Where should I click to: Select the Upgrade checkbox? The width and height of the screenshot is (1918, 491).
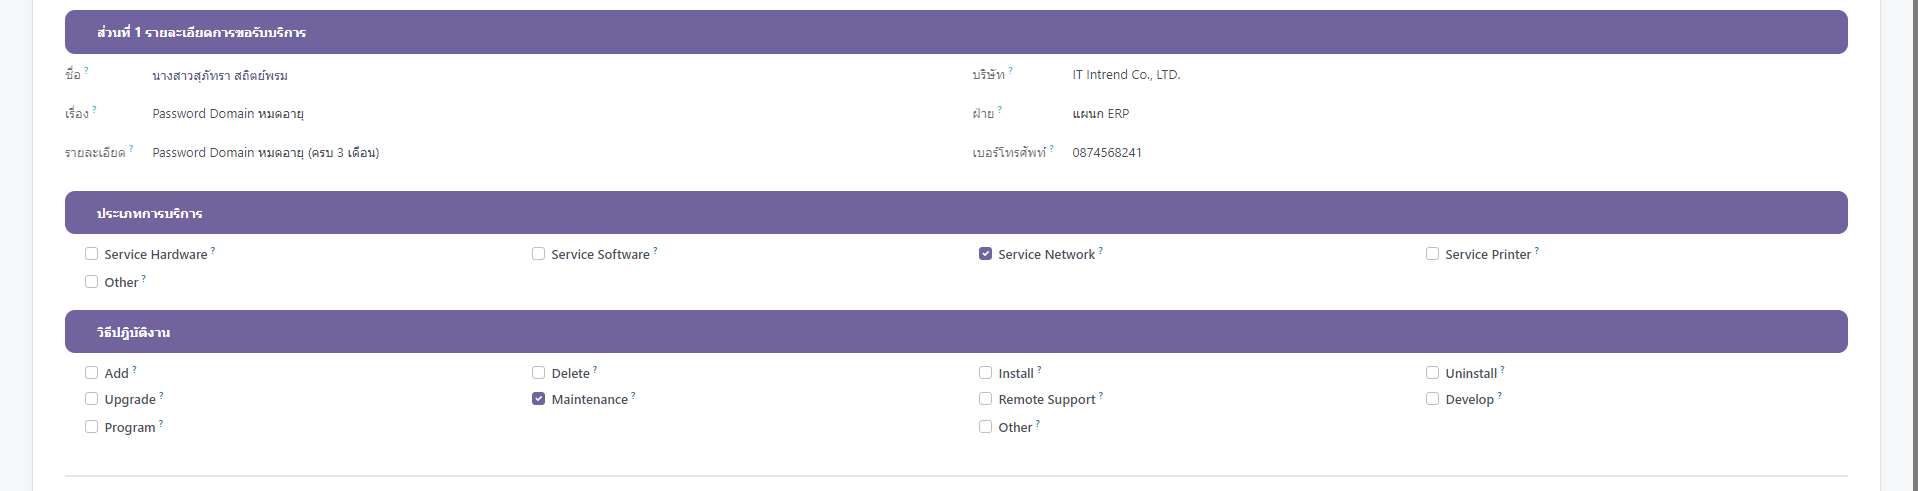(x=92, y=399)
